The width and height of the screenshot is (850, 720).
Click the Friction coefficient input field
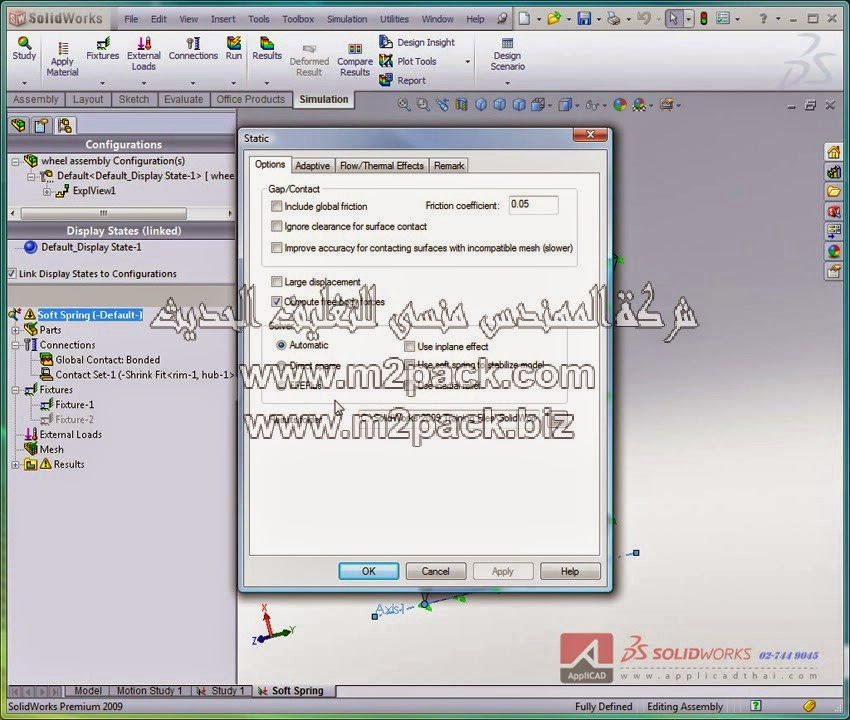[x=533, y=204]
